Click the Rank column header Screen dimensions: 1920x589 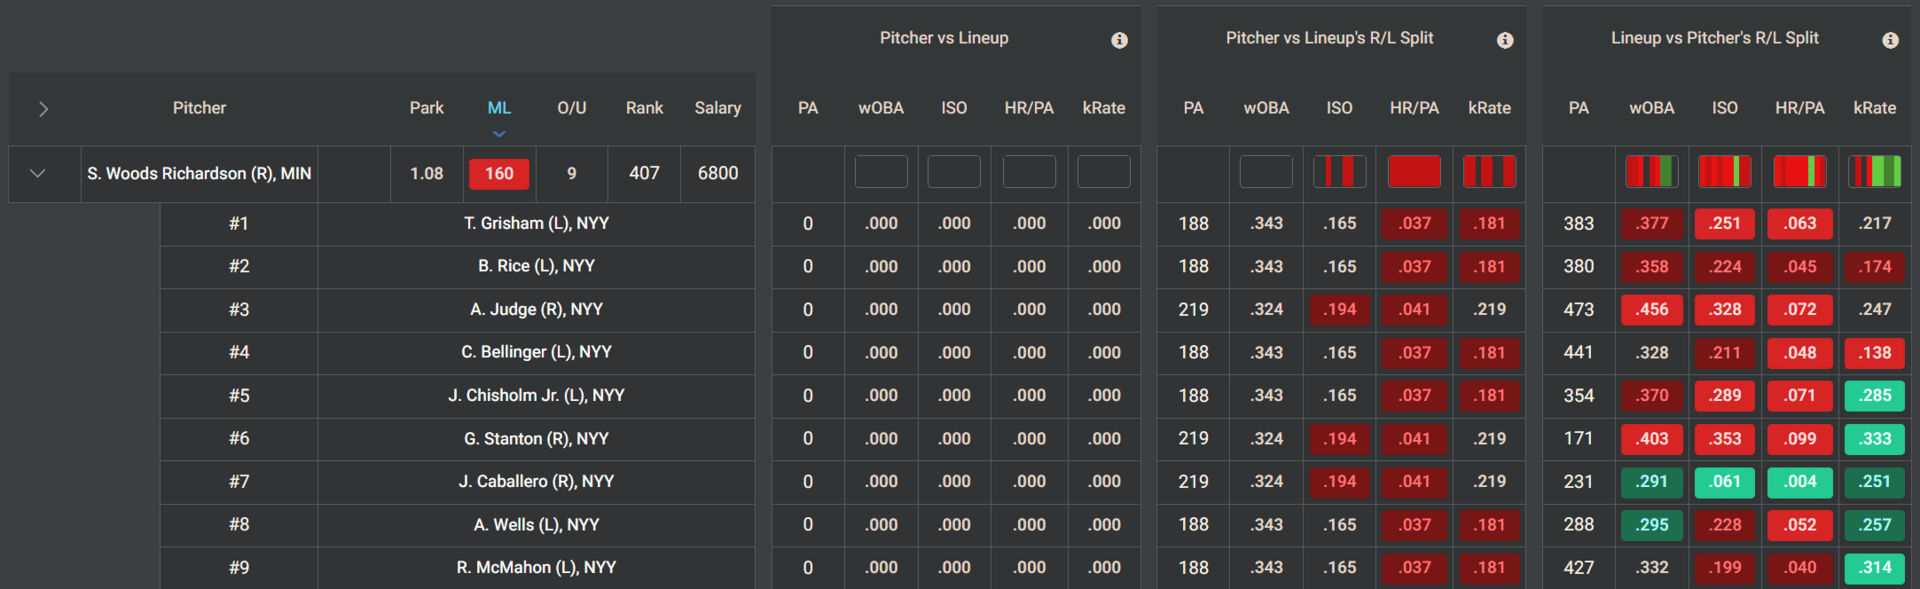point(644,108)
